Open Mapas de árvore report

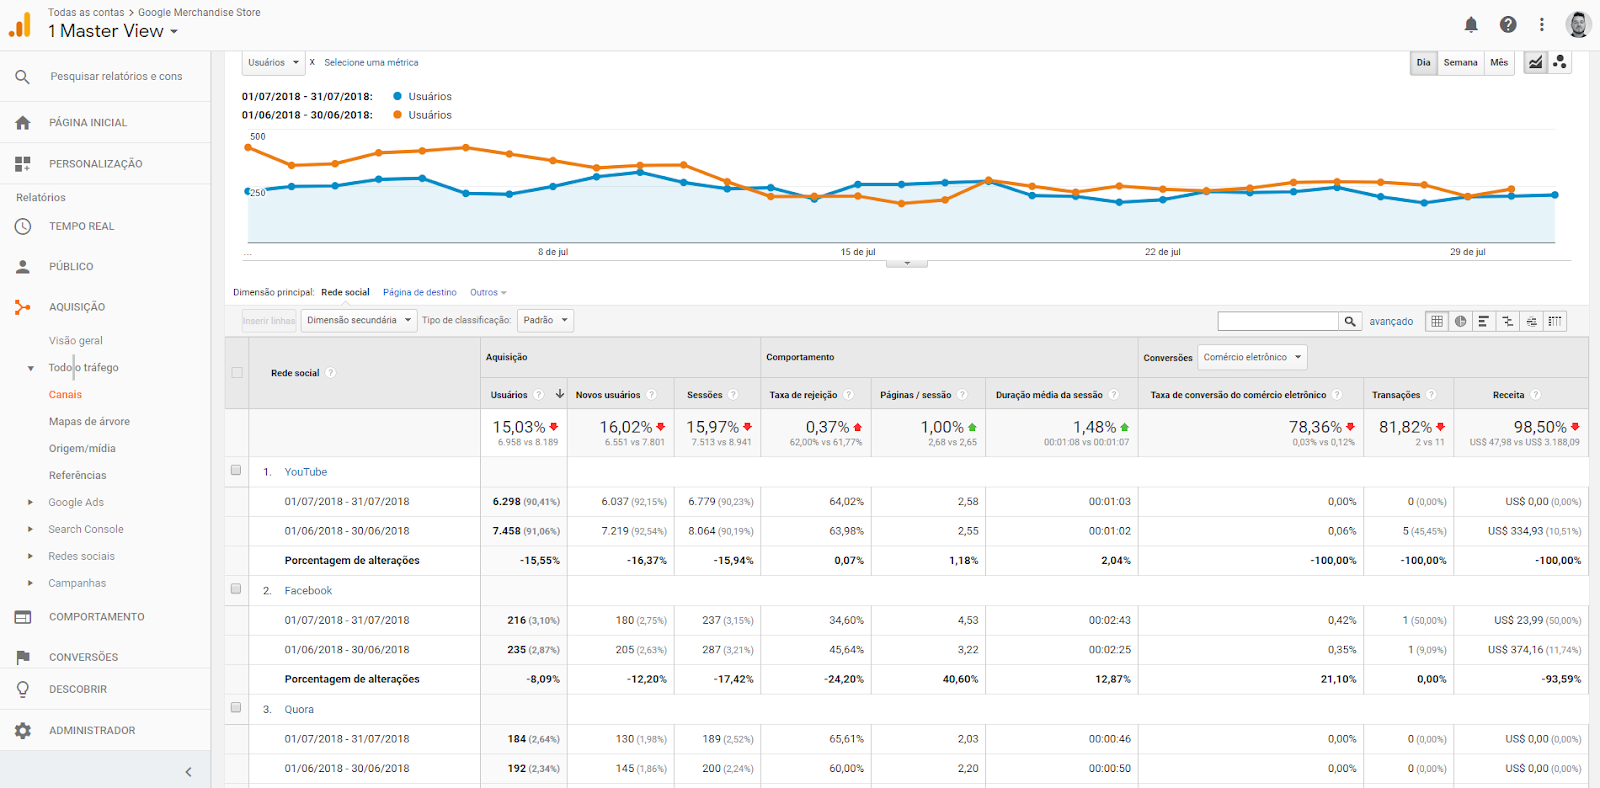point(89,422)
